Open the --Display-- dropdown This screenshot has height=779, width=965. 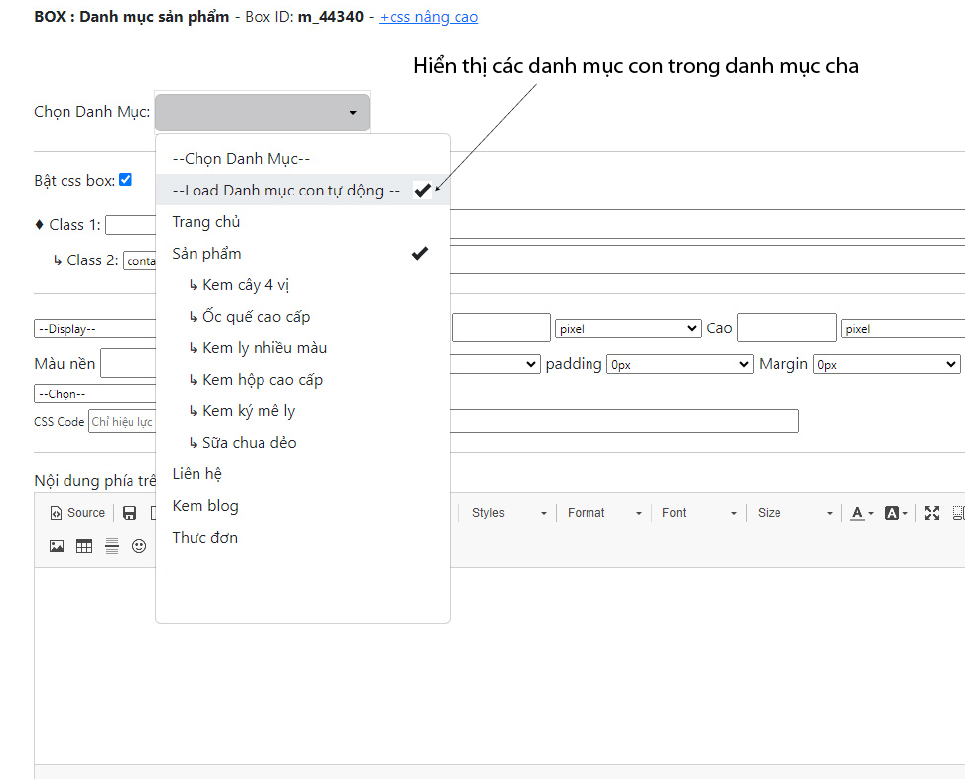click(95, 329)
